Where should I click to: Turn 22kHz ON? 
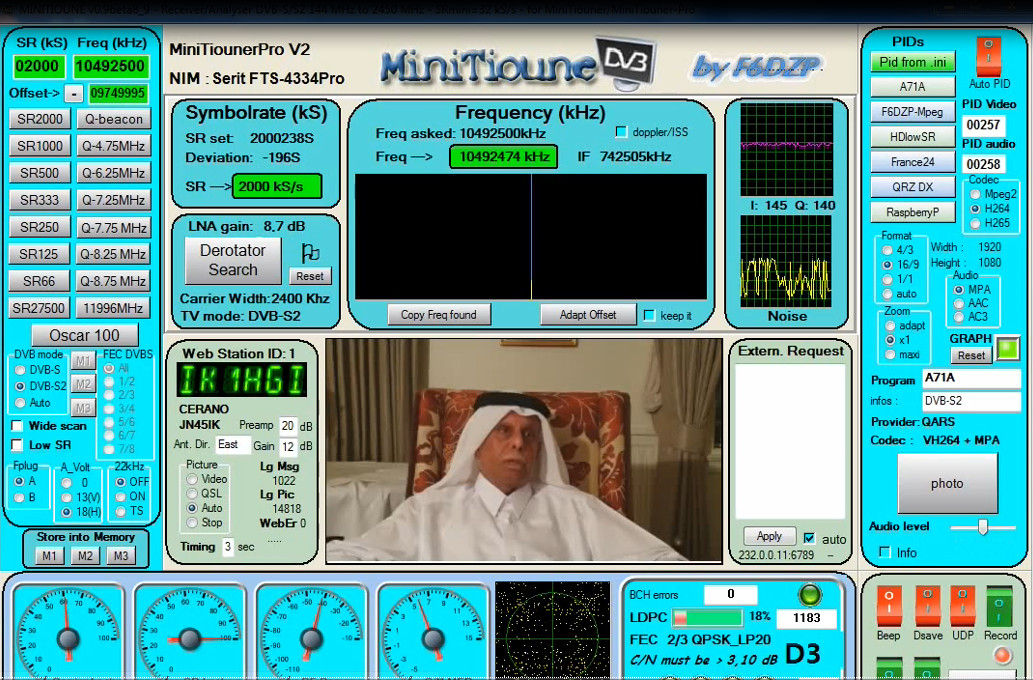tap(121, 497)
